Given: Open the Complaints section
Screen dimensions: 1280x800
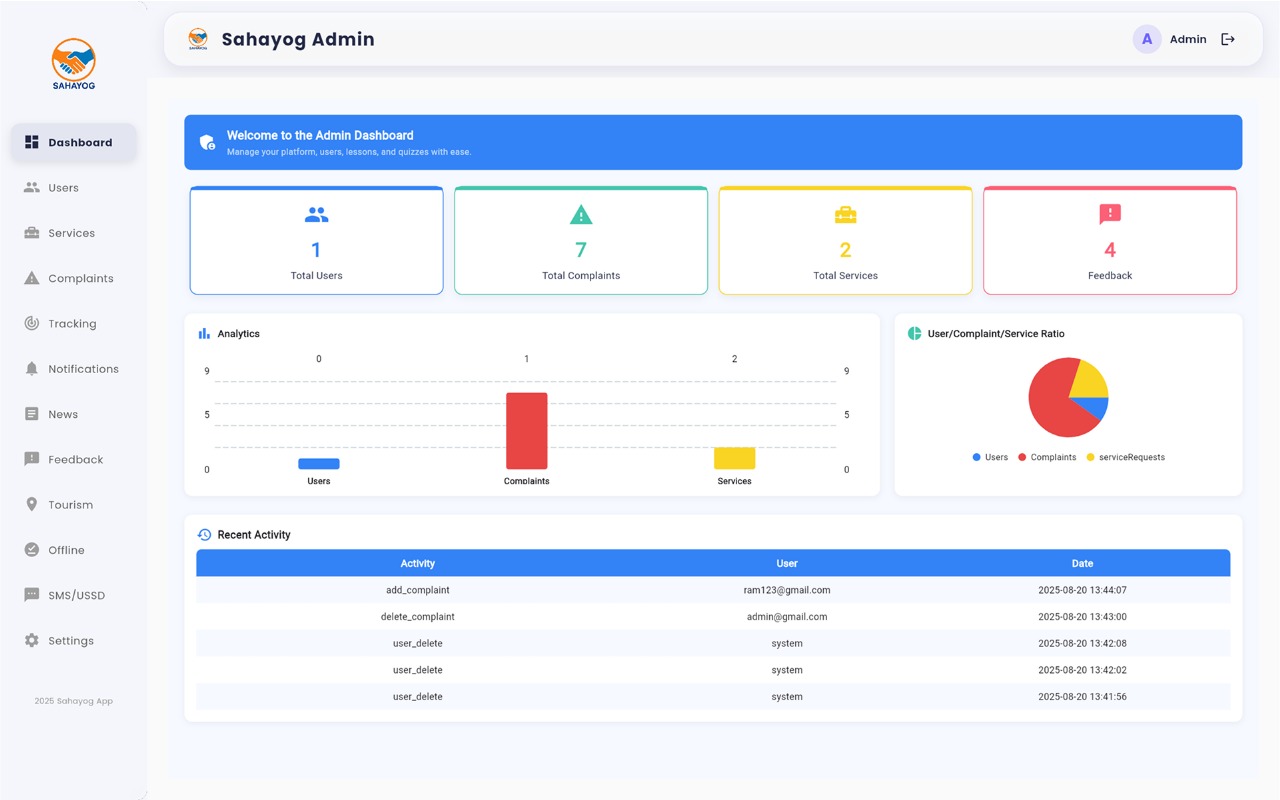Looking at the screenshot, I should click(80, 278).
